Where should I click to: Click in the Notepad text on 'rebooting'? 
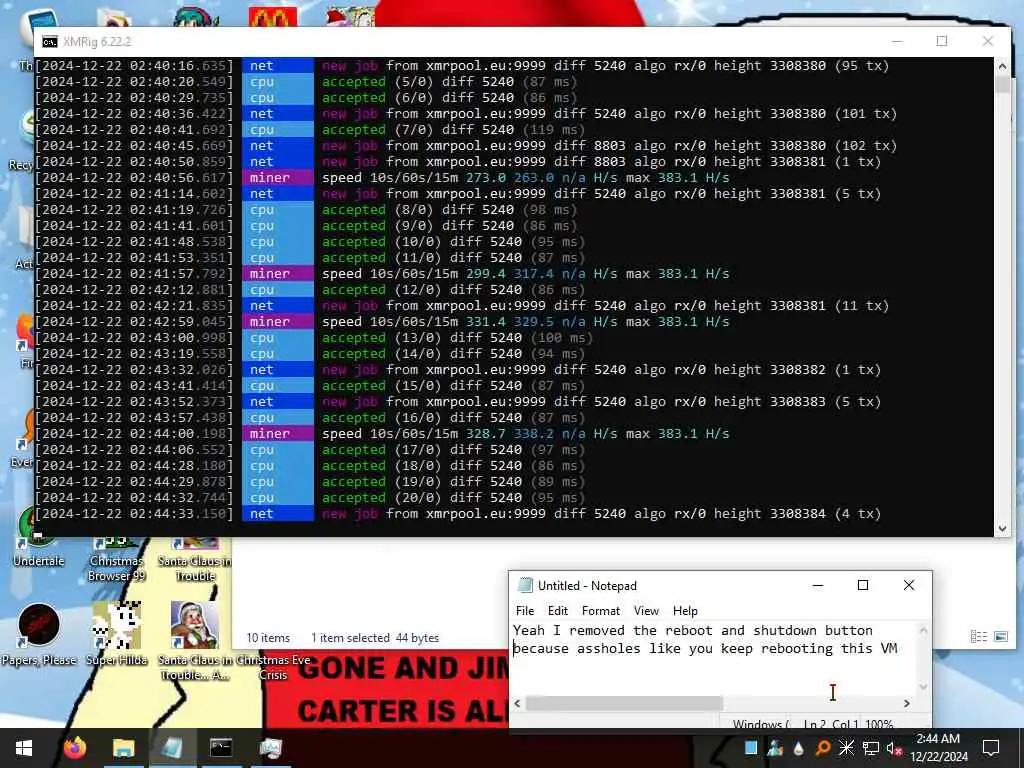click(x=797, y=648)
